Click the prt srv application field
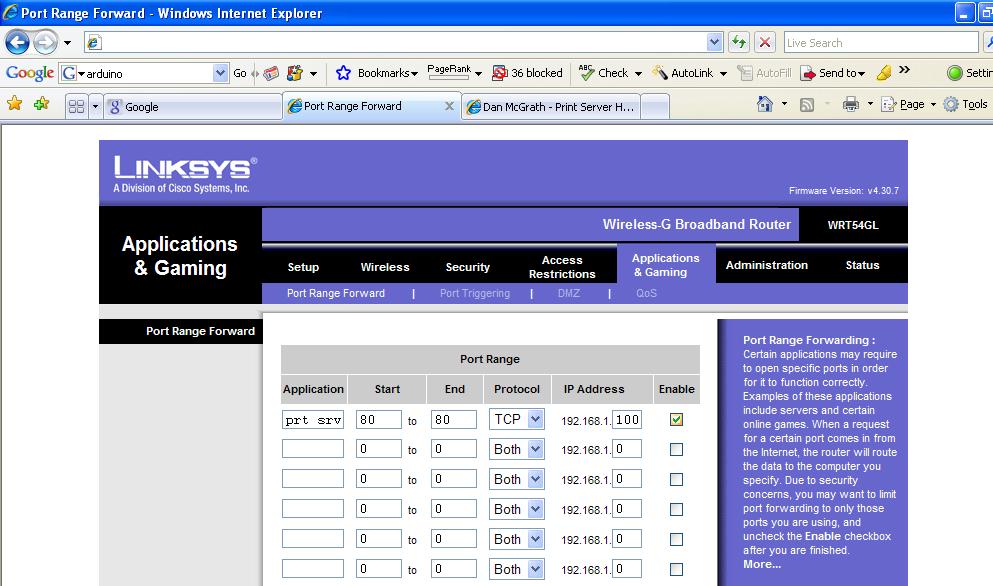 point(313,419)
